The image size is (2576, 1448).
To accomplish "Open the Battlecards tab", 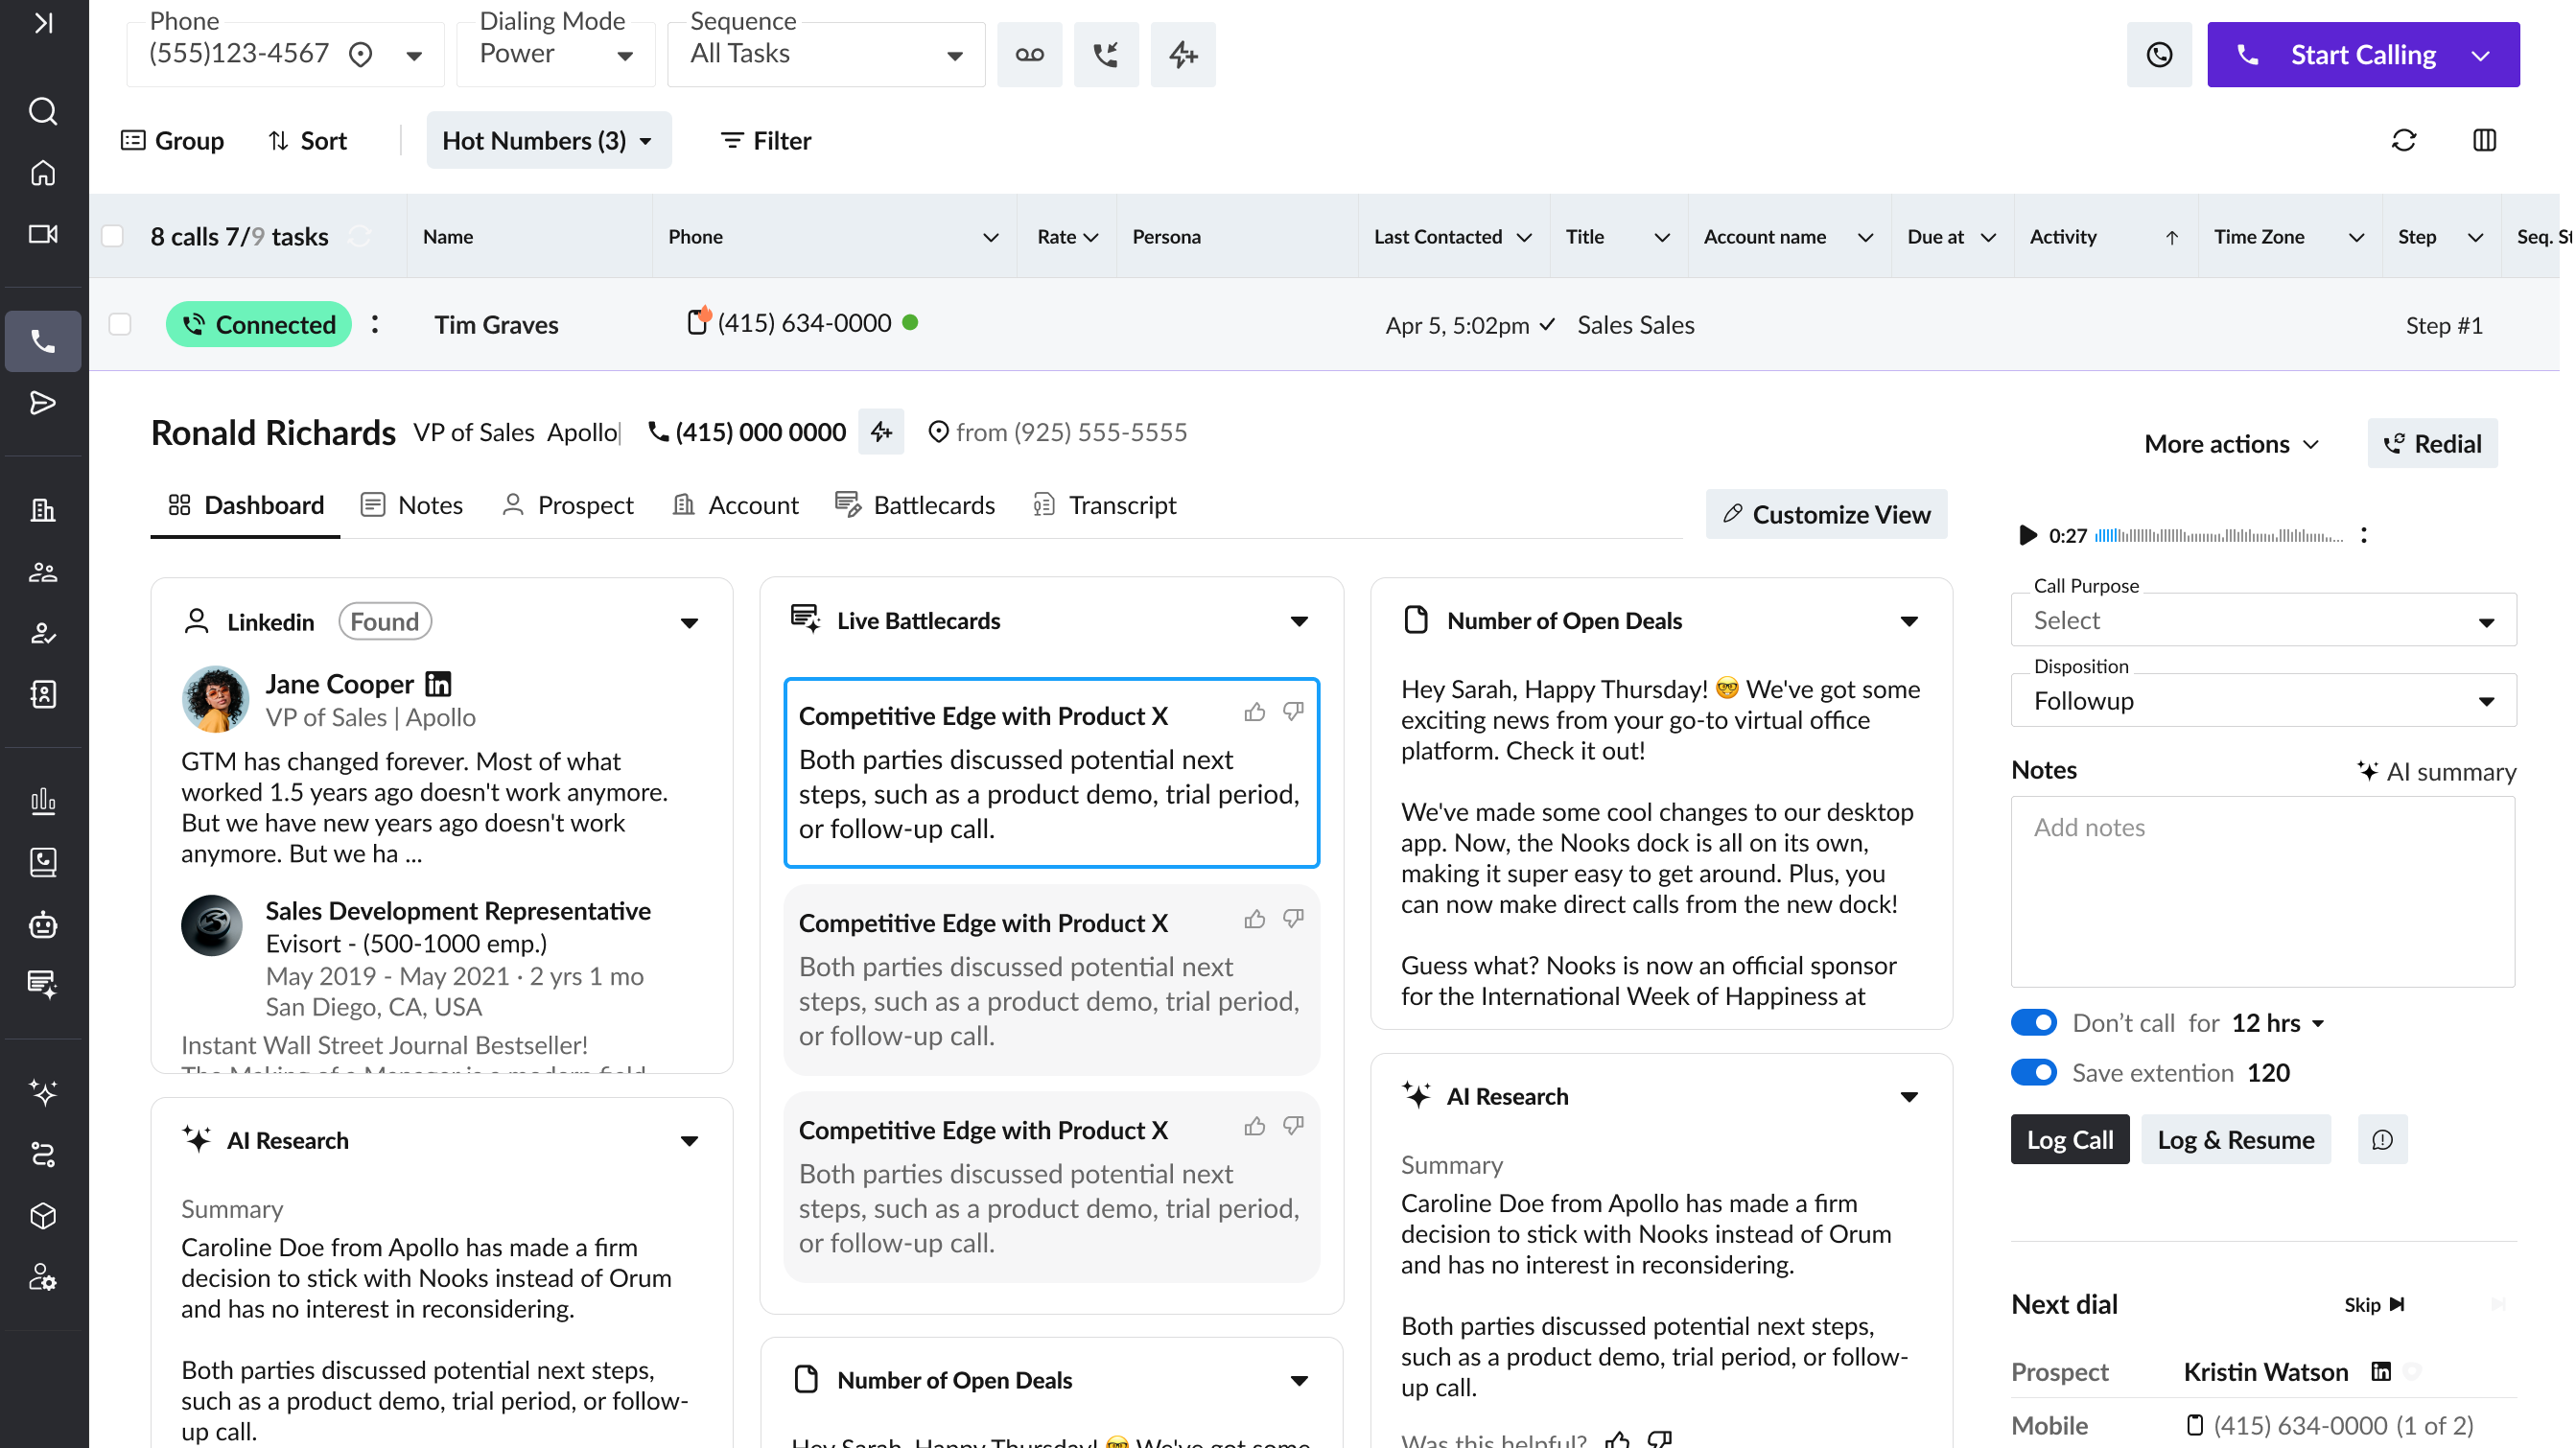I will (x=915, y=505).
